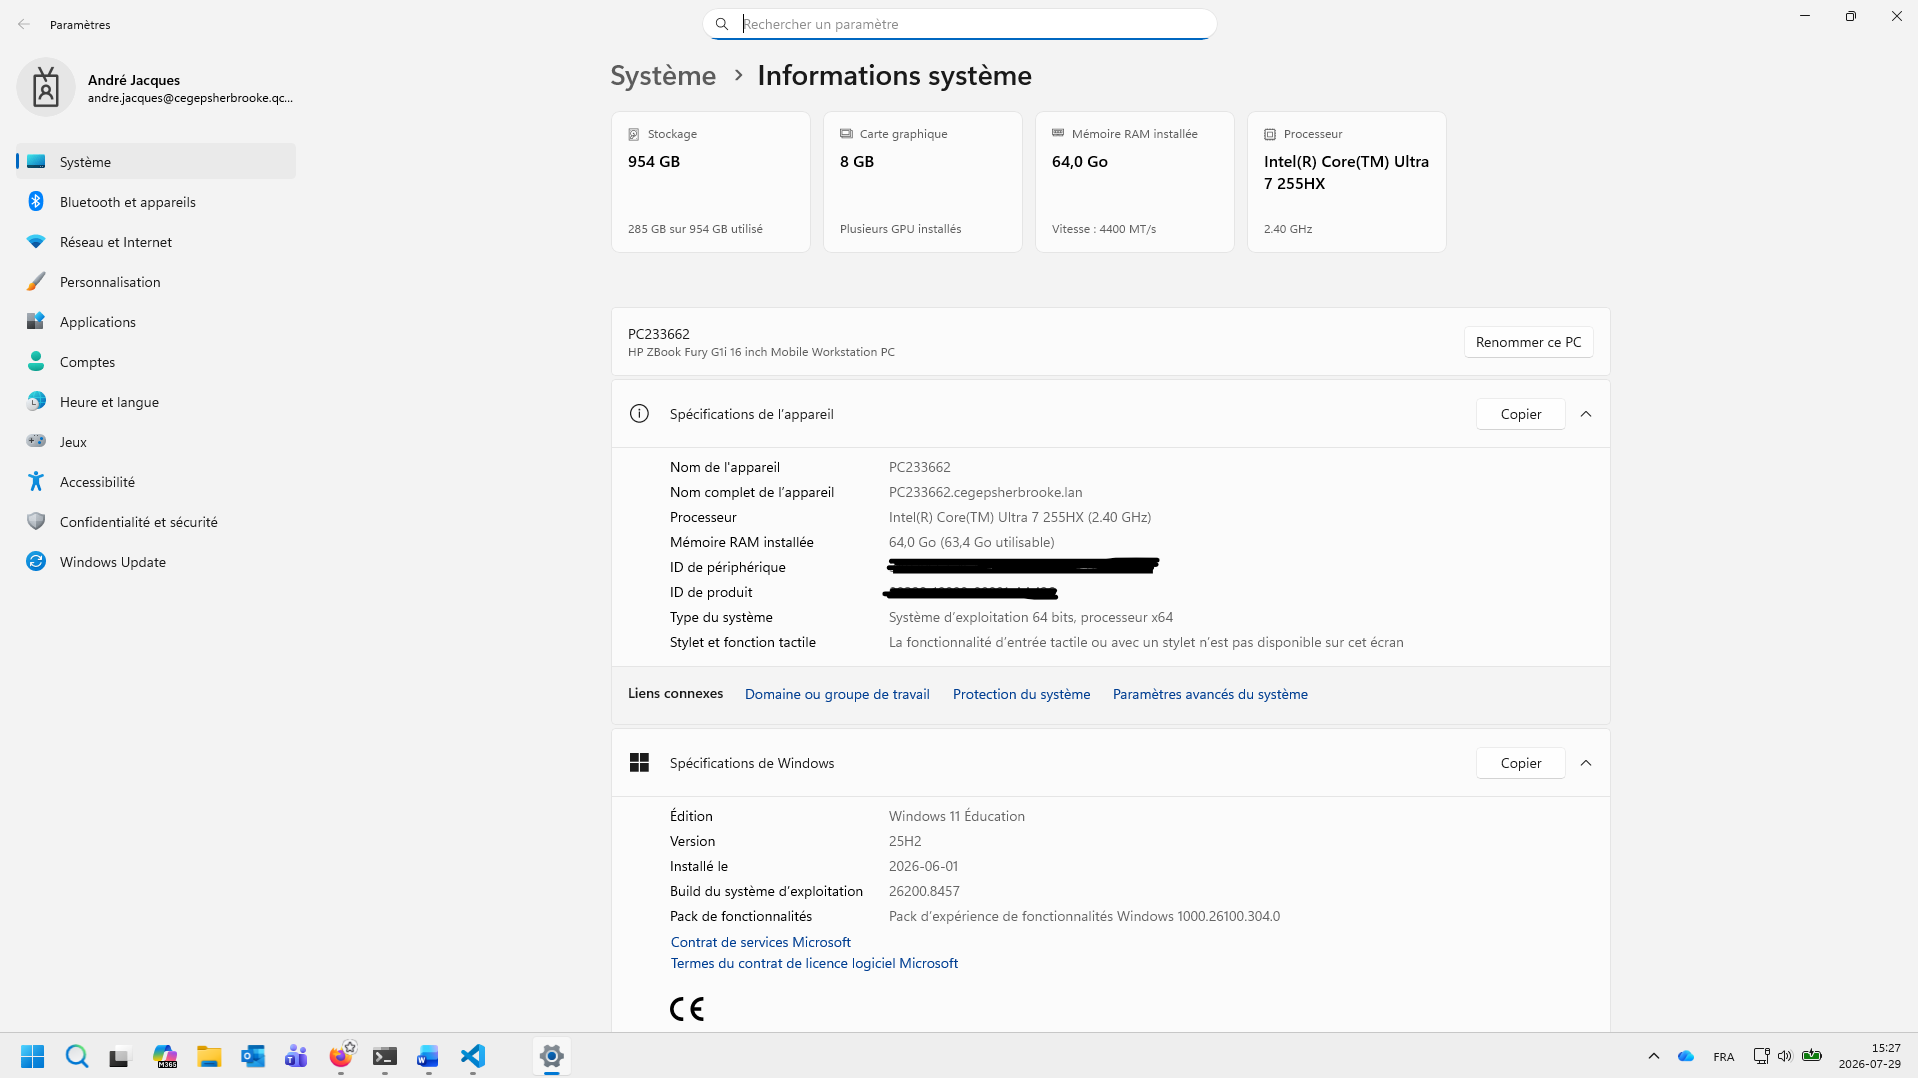1918x1078 pixels.
Task: Open Microsoft Teams from the taskbar
Action: tap(296, 1056)
